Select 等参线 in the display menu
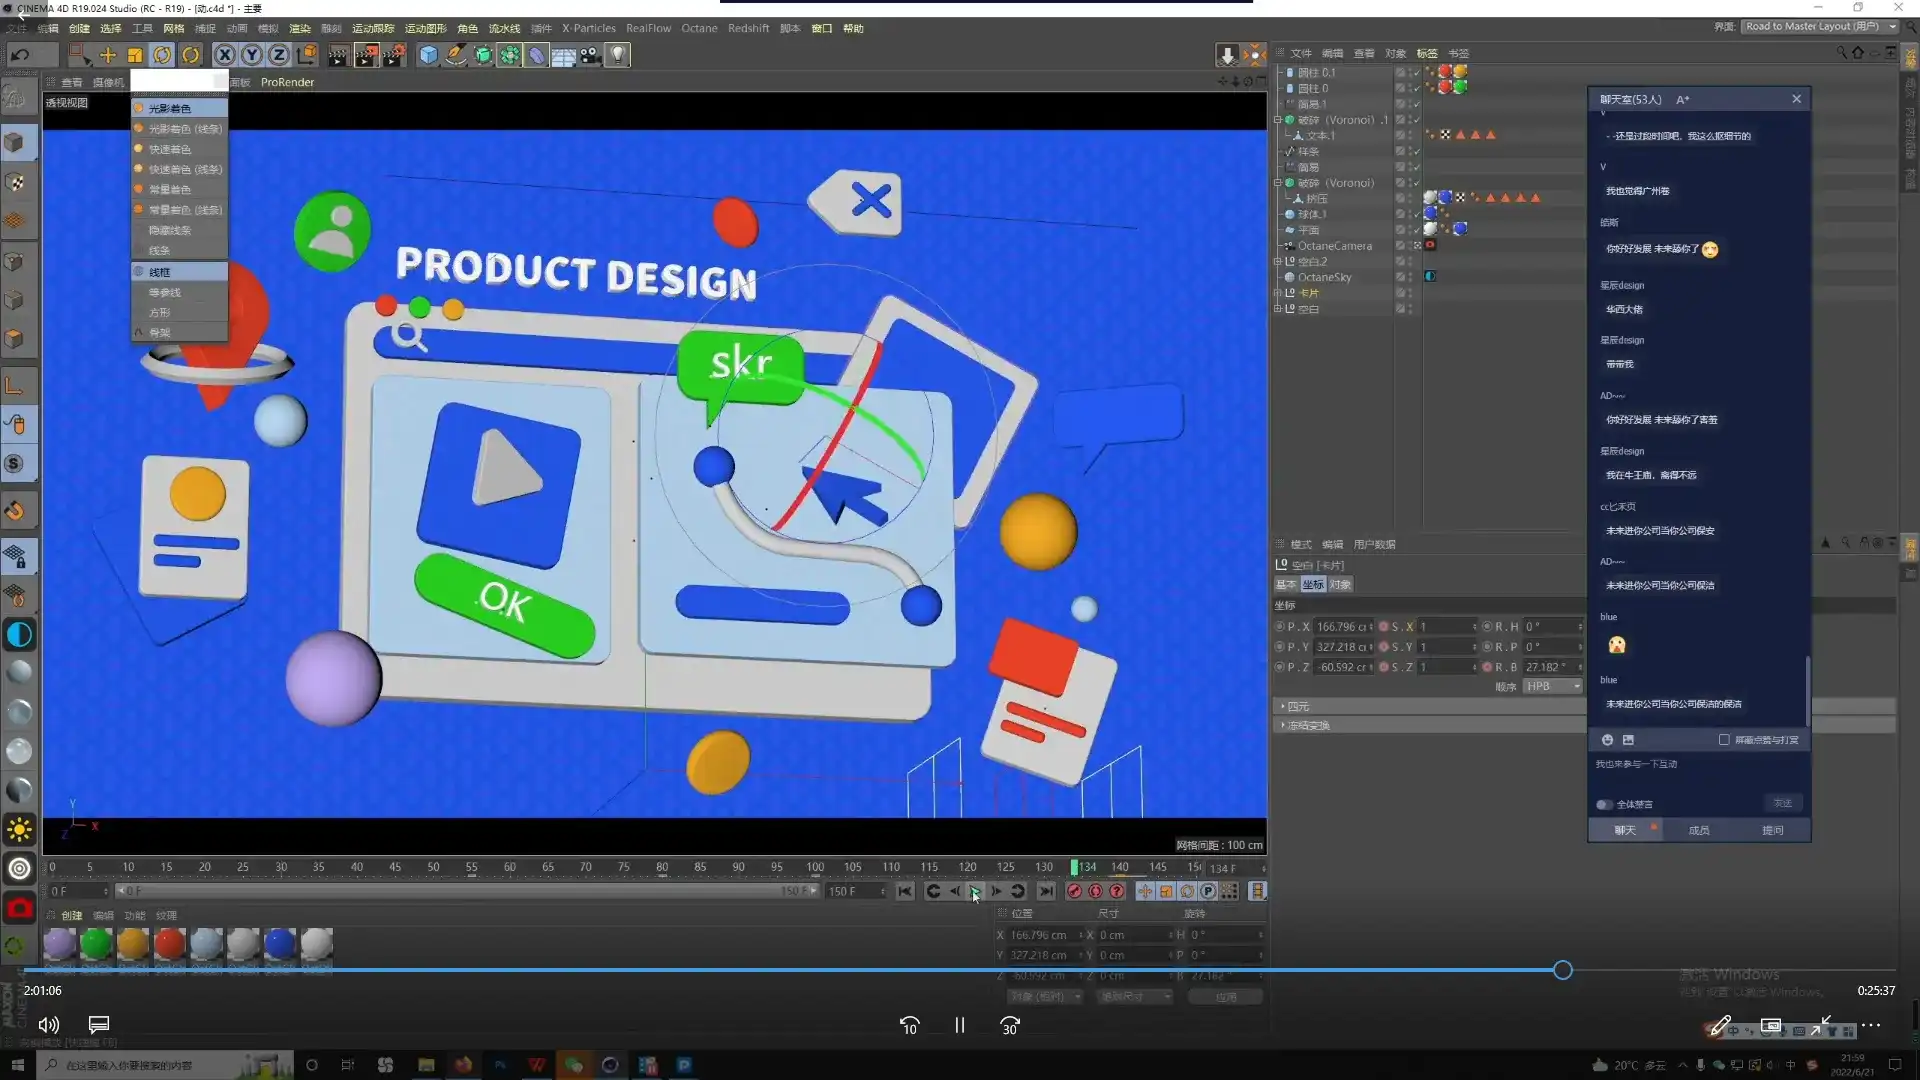 coord(165,292)
